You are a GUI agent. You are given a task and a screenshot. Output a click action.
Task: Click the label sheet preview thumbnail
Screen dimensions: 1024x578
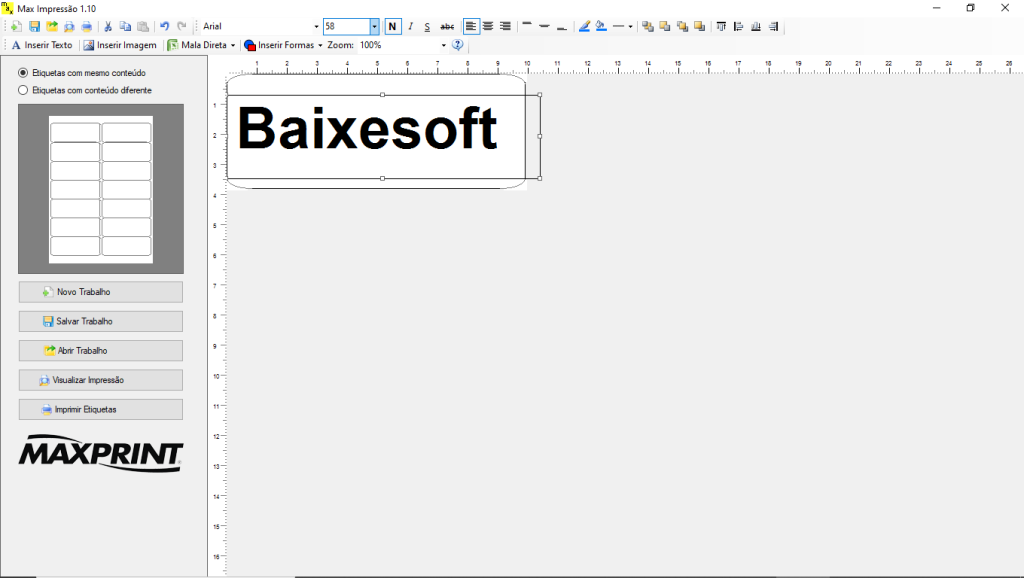(x=100, y=188)
